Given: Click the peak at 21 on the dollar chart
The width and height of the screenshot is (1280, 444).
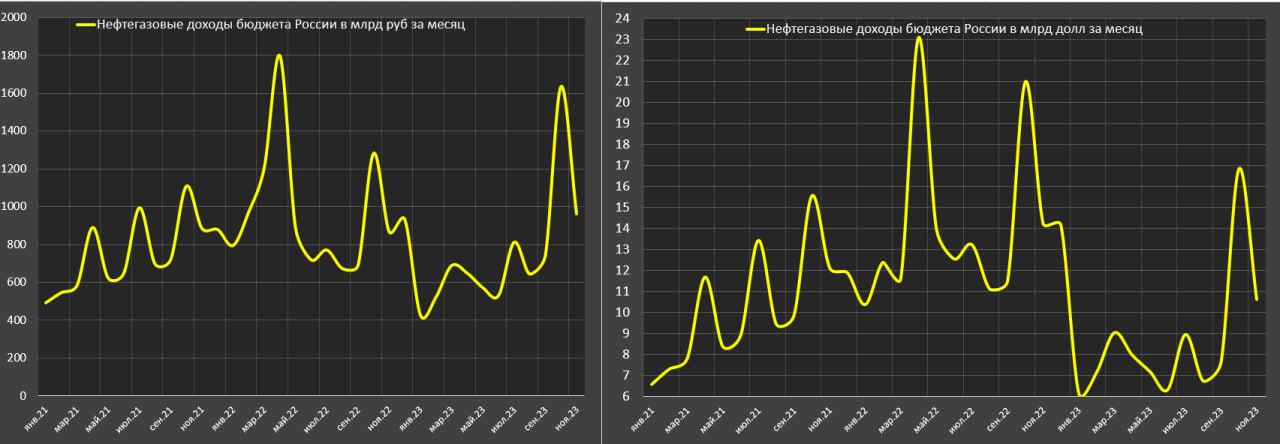Looking at the screenshot, I should pyautogui.click(x=1025, y=82).
